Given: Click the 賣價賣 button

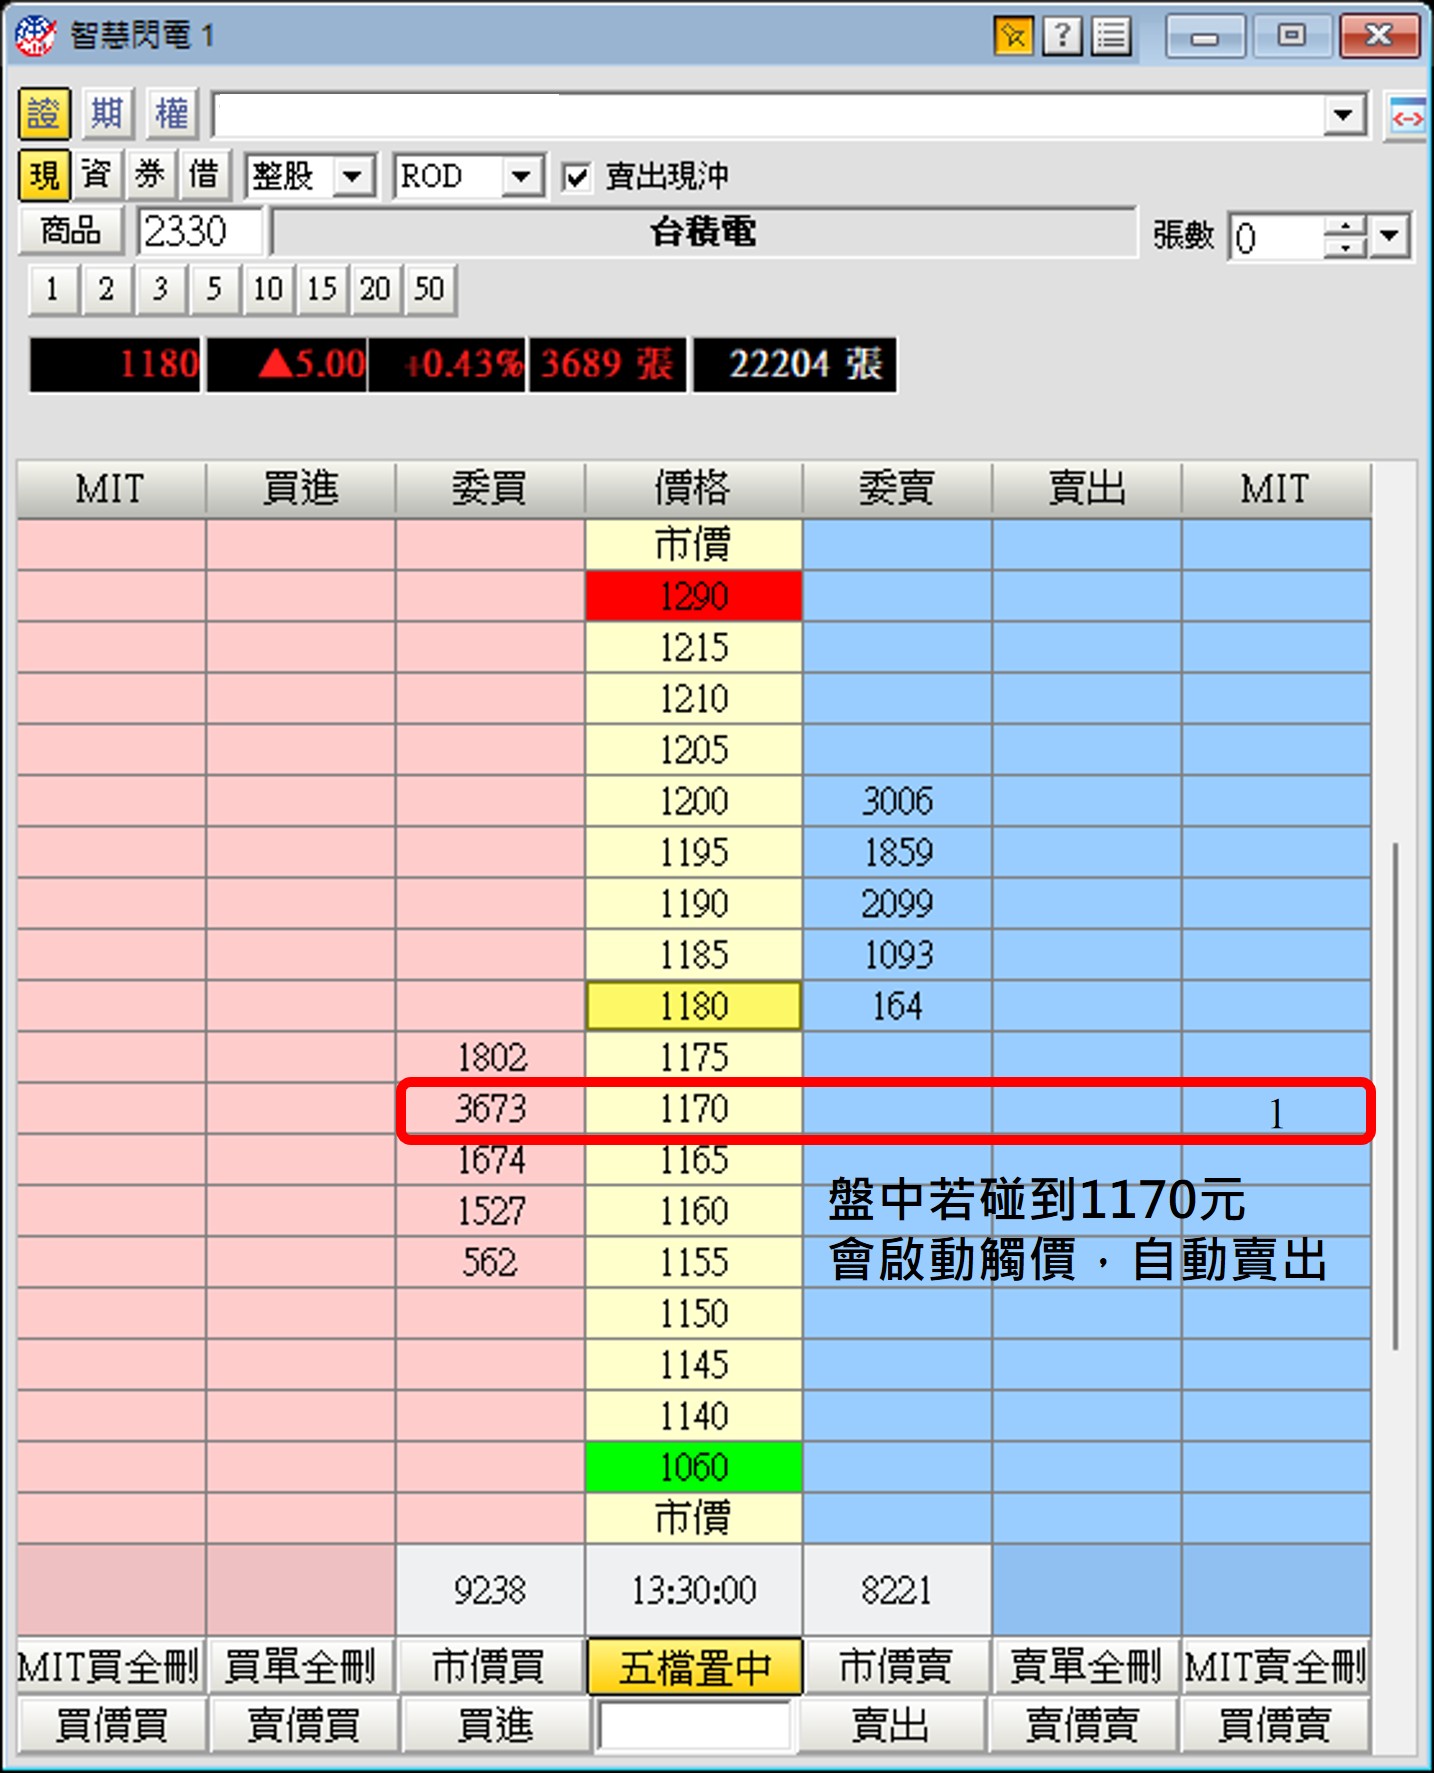Looking at the screenshot, I should [x=1083, y=1725].
